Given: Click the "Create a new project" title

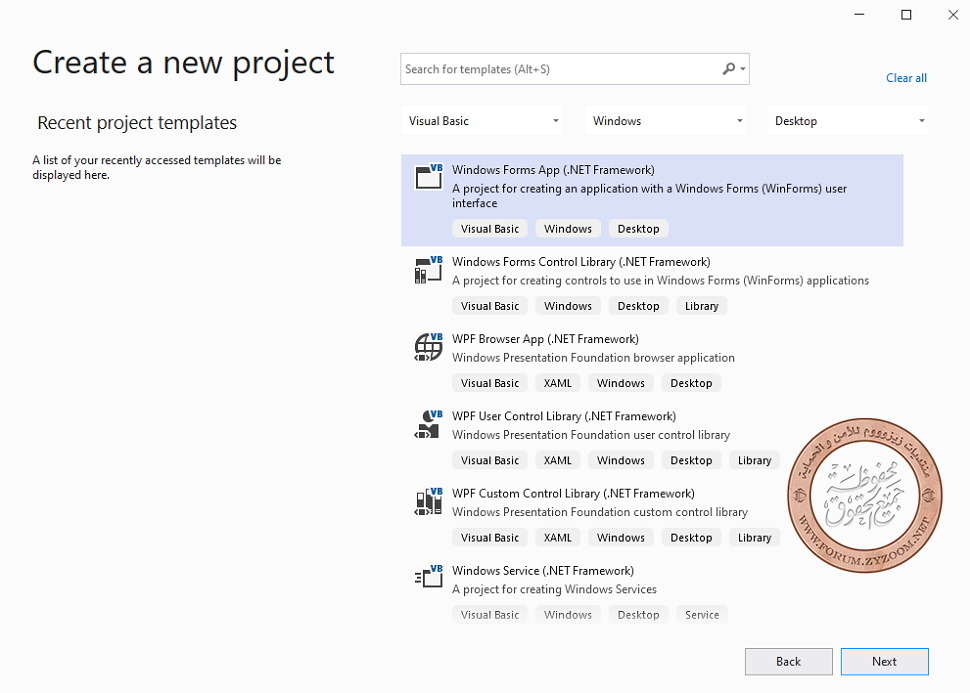Looking at the screenshot, I should click(183, 64).
